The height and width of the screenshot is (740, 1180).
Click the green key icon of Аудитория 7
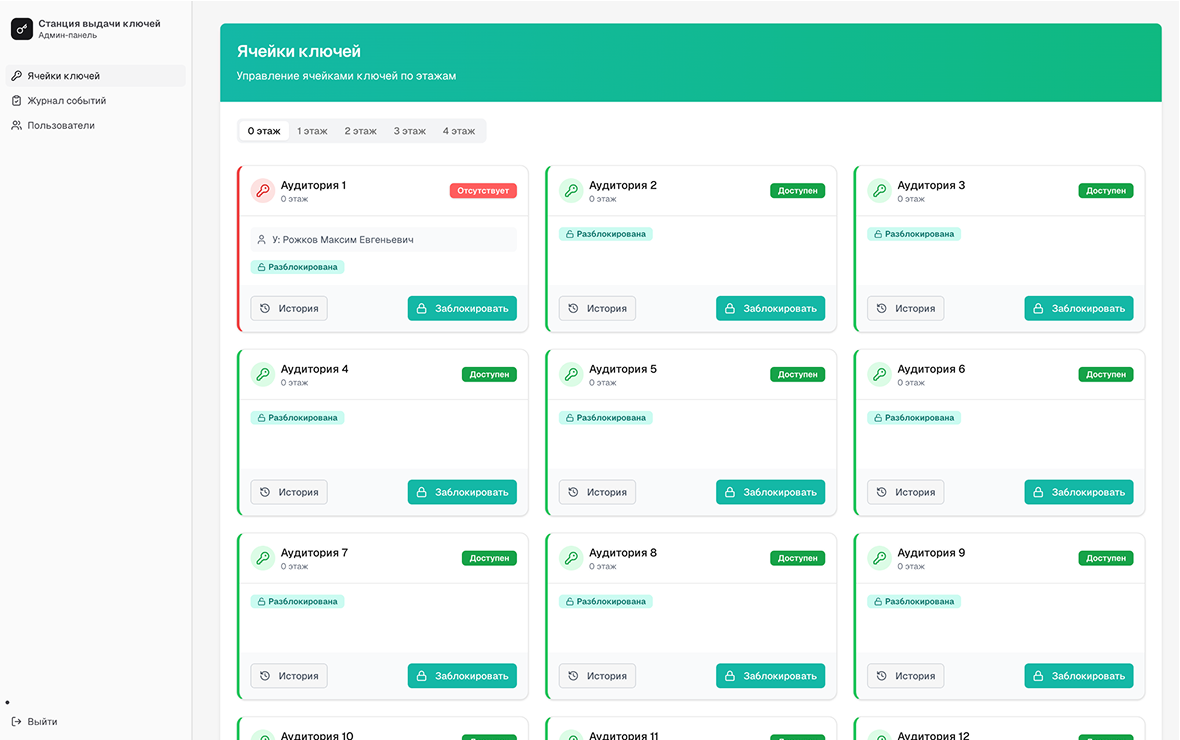pos(263,558)
